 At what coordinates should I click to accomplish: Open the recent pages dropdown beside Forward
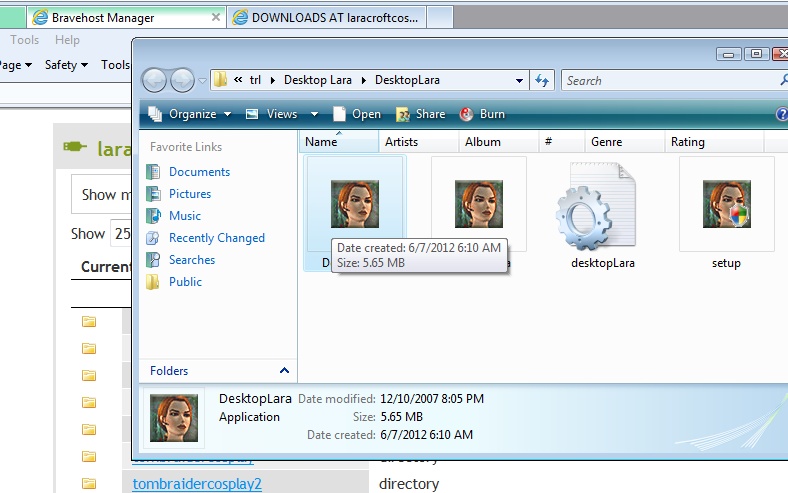(x=202, y=80)
